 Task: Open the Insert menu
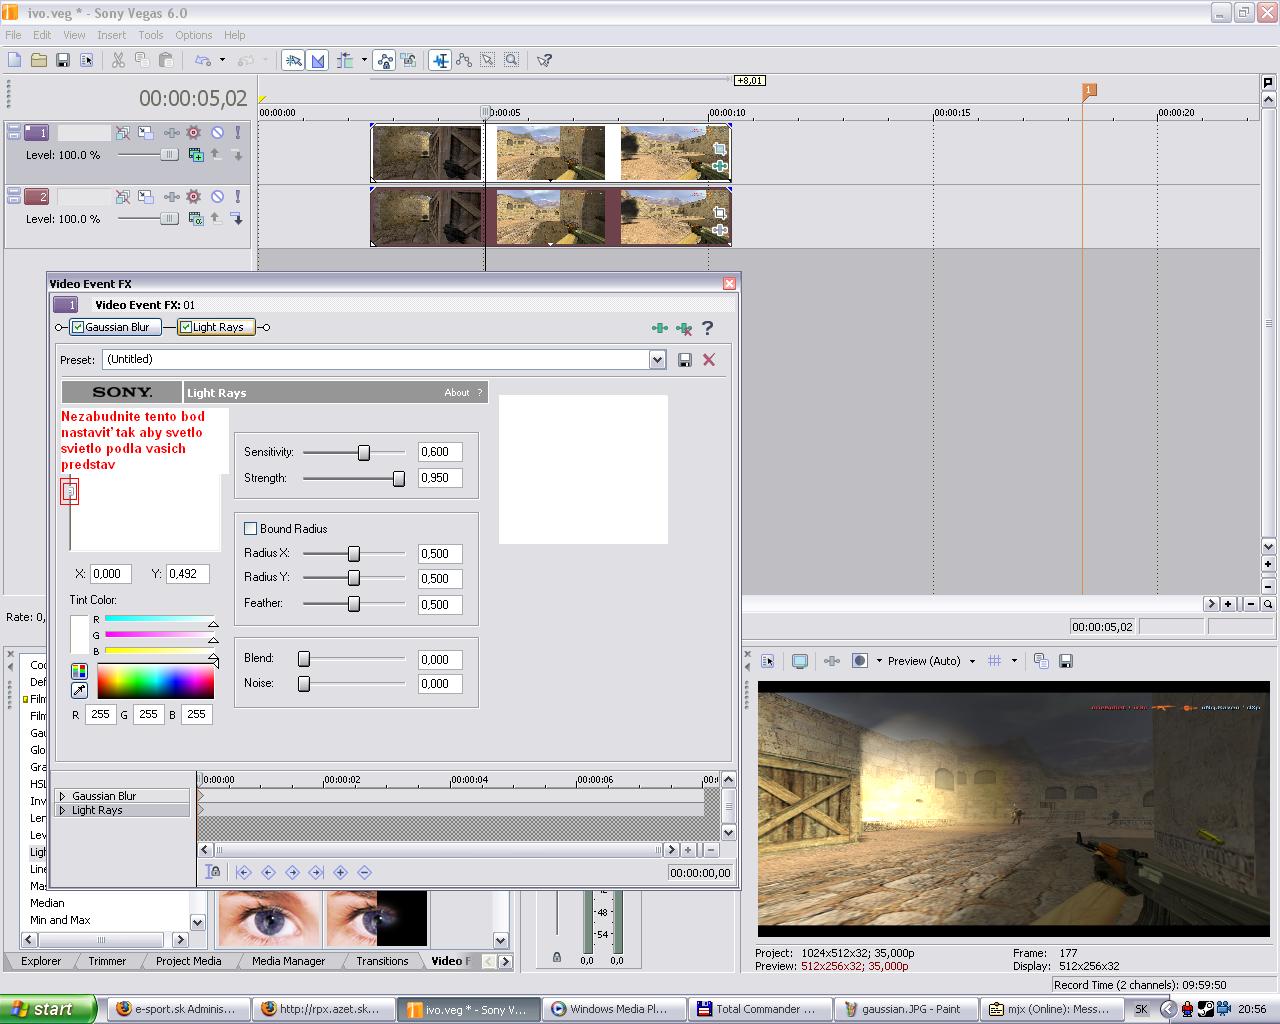(111, 35)
